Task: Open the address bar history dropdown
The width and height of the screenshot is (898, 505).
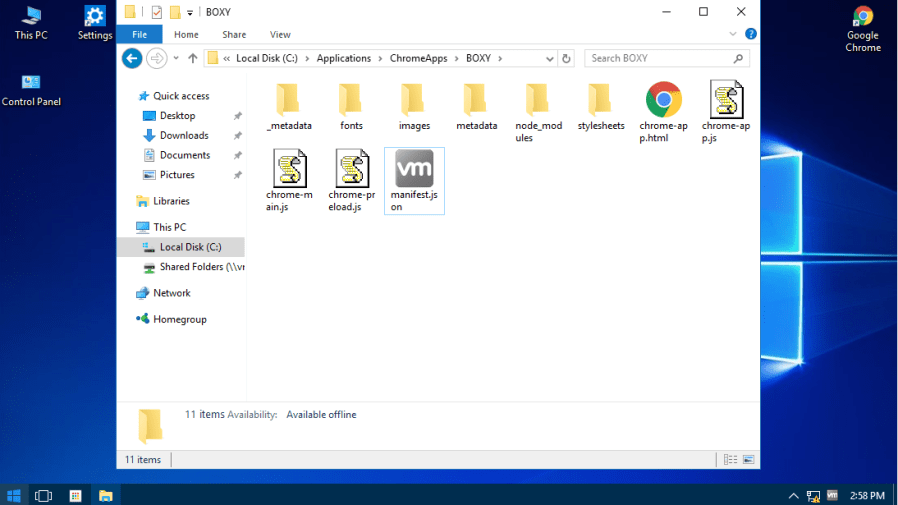Action: point(549,59)
